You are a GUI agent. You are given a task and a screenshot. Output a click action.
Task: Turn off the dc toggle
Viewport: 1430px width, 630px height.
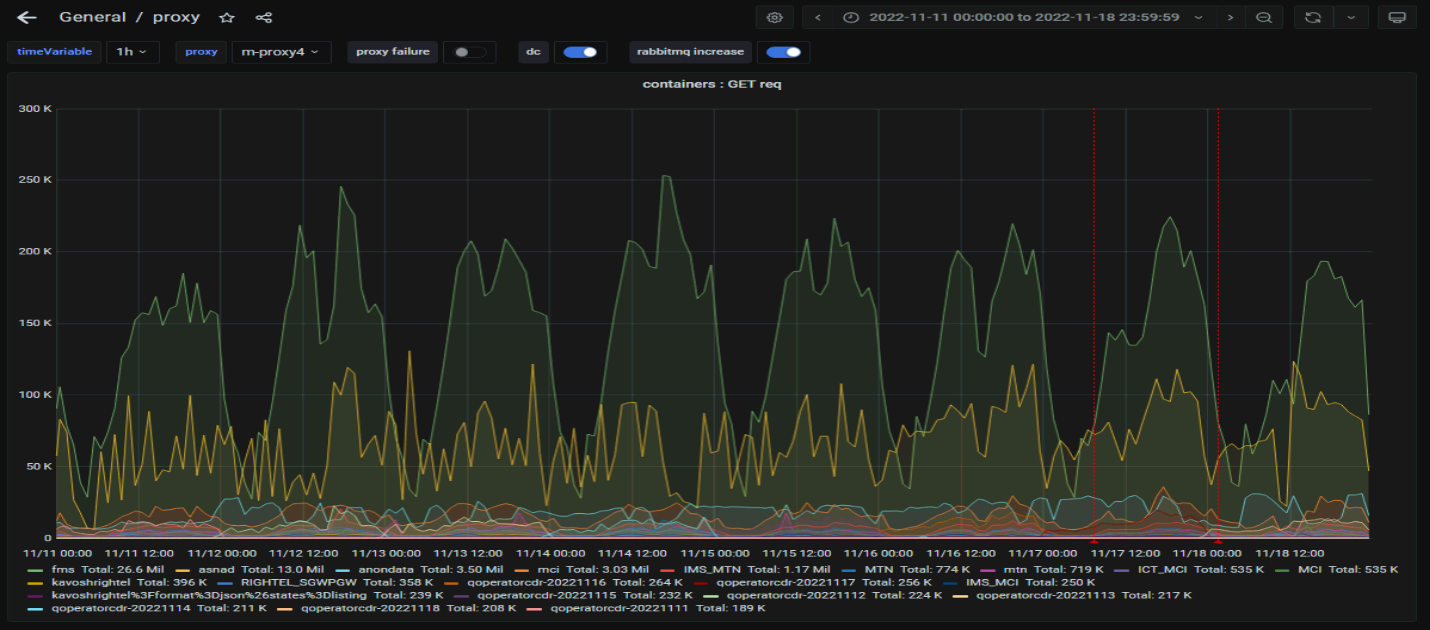click(x=579, y=52)
